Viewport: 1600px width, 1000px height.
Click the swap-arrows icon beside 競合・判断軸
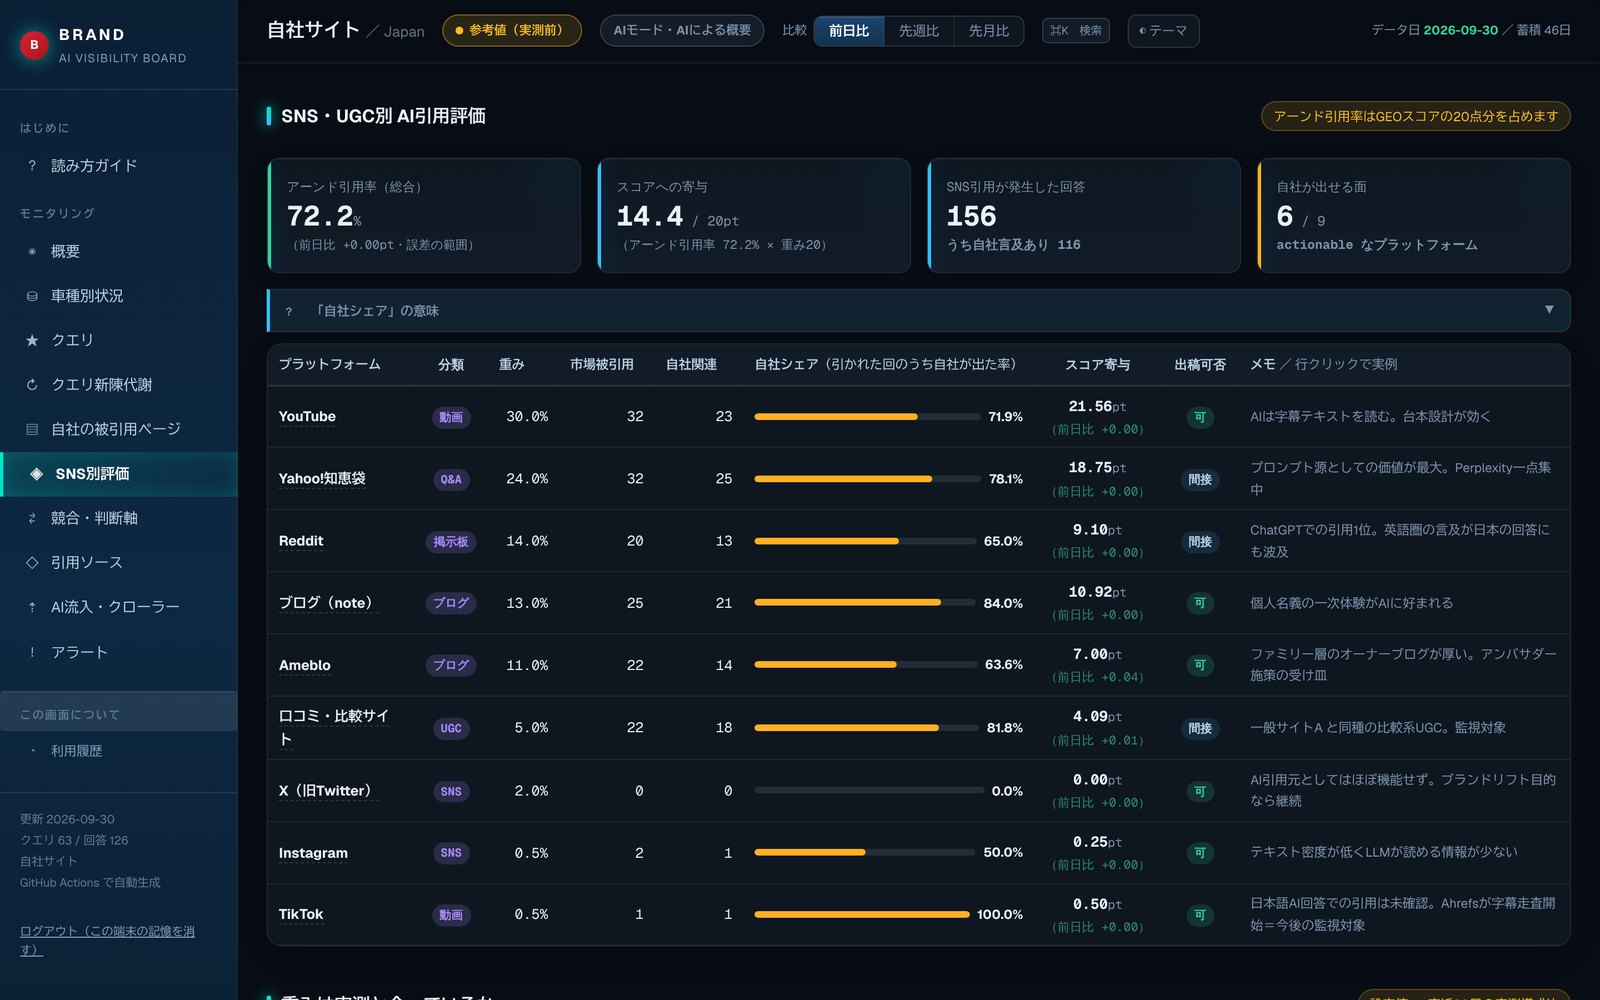pos(32,518)
